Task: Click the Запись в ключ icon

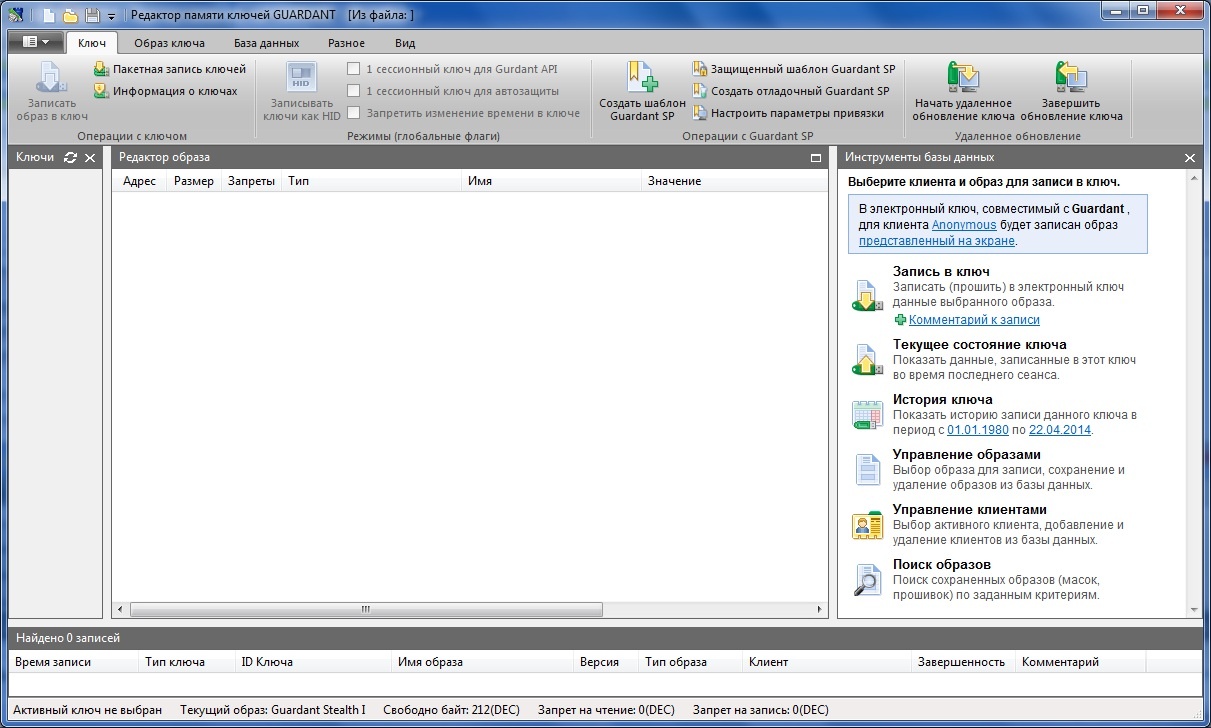Action: click(x=866, y=296)
